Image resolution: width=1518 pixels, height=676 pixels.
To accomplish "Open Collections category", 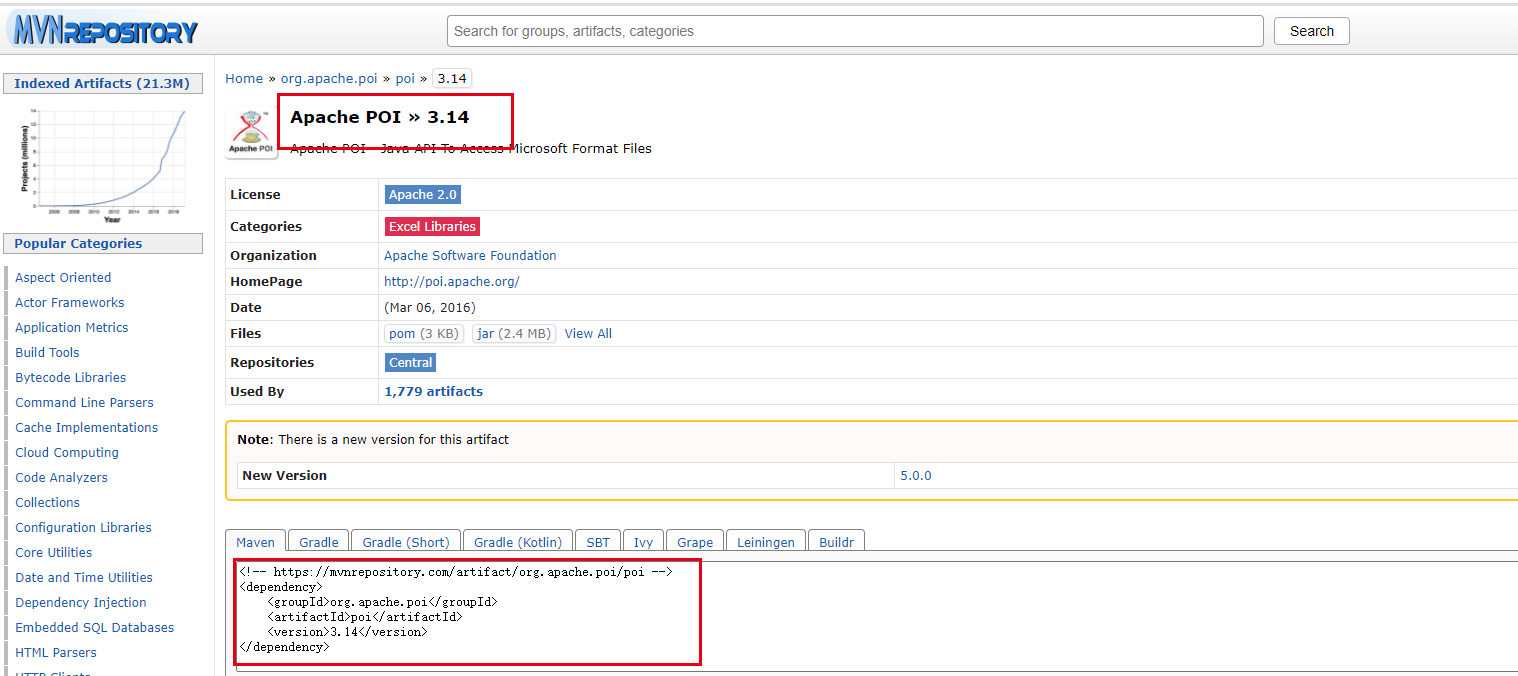I will coord(47,503).
